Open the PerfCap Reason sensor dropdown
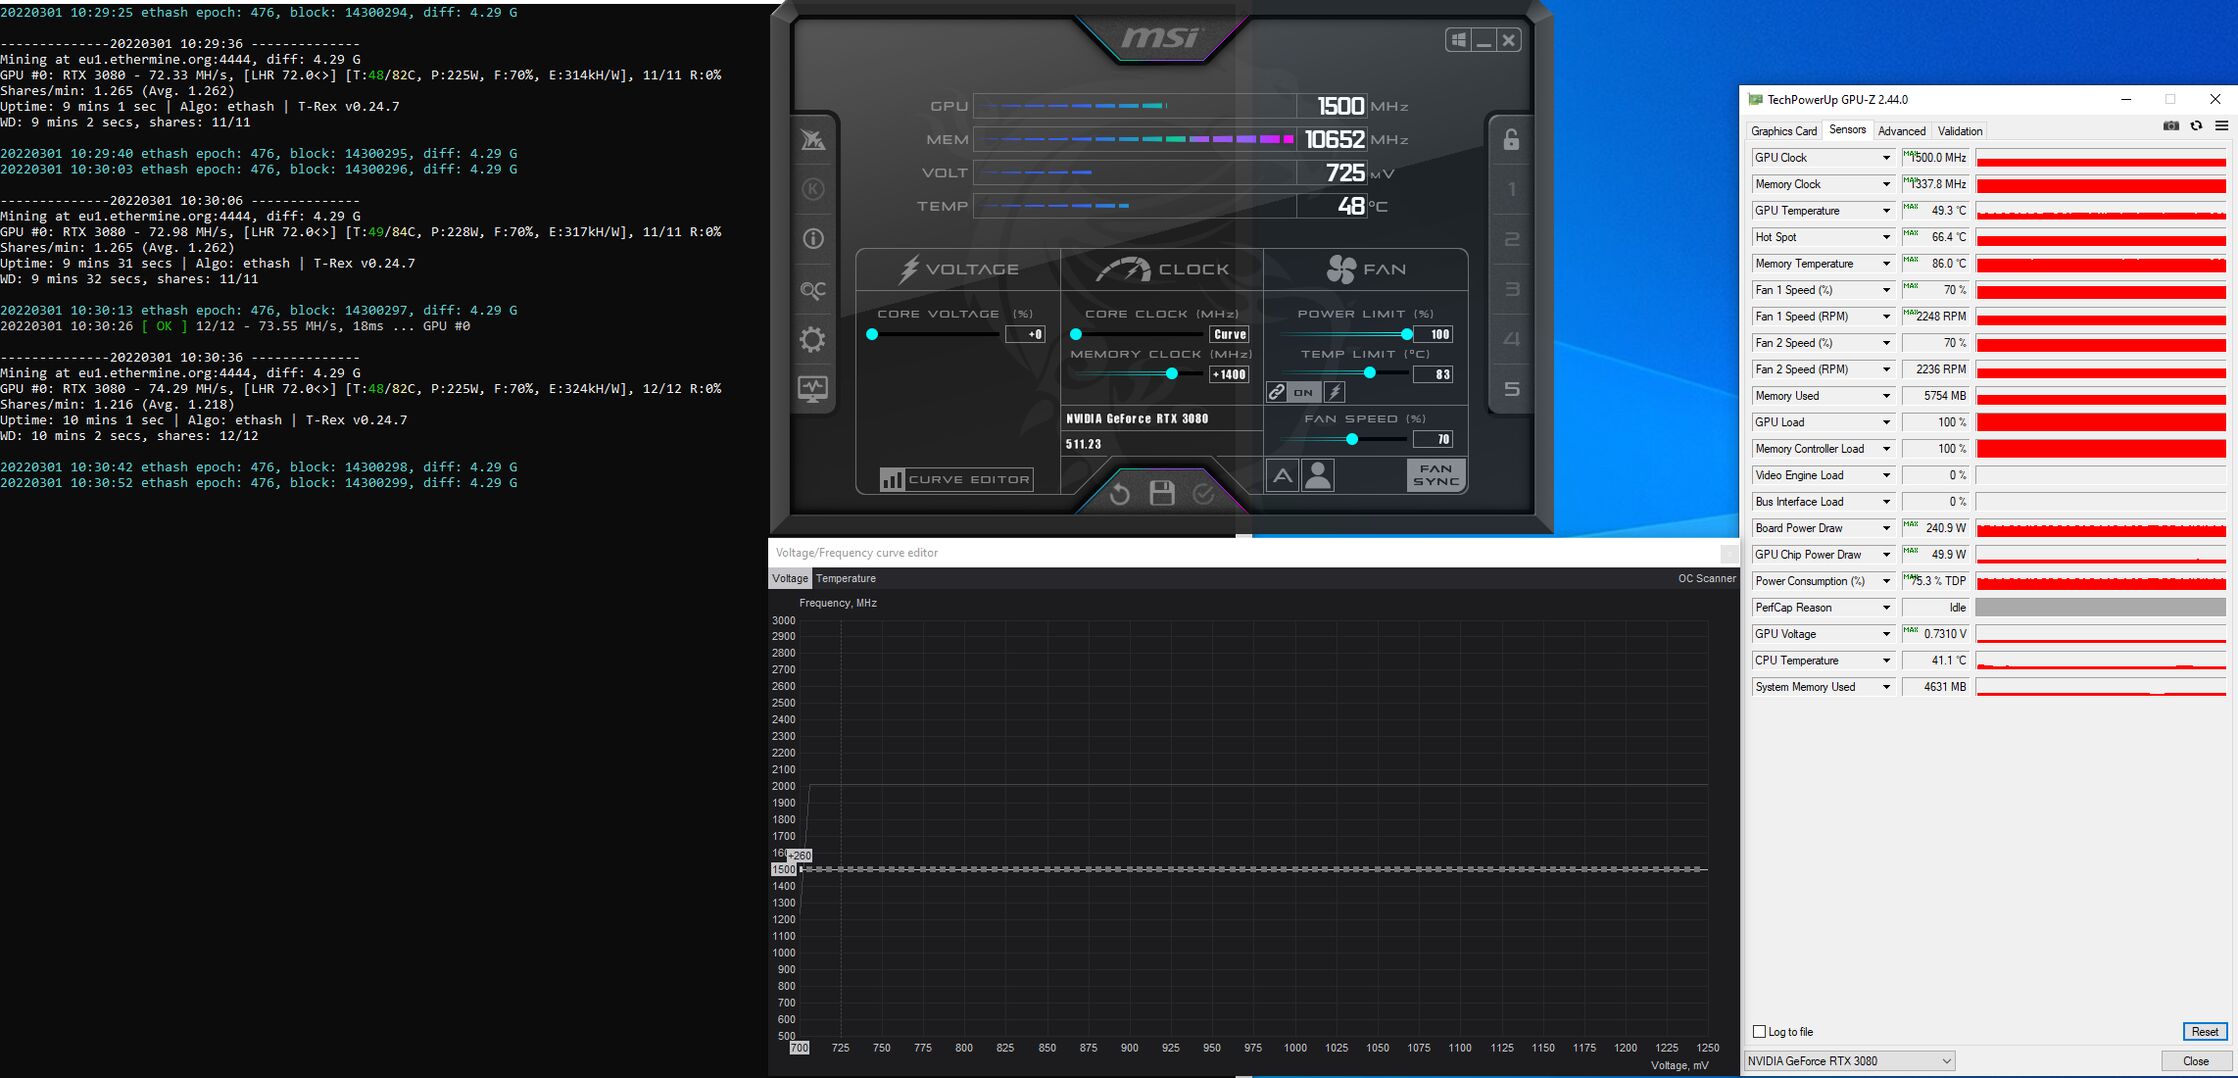Viewport: 2238px width, 1078px height. (1886, 608)
